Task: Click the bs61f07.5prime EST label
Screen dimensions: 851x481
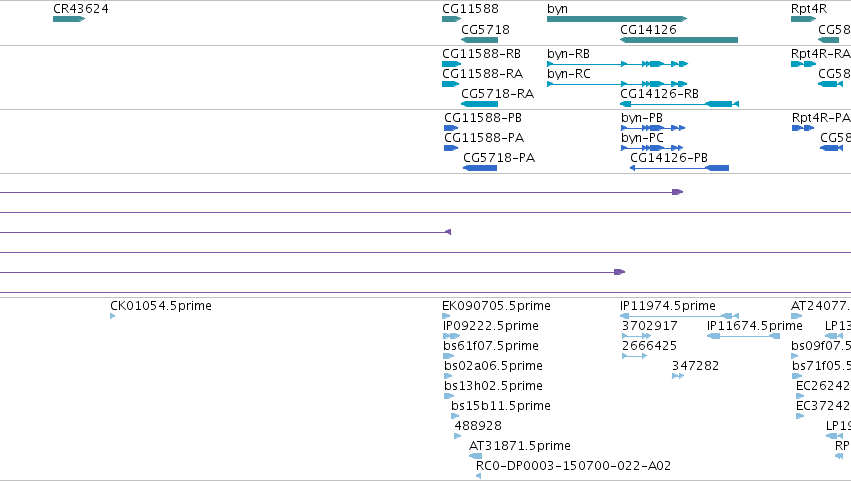Action: coord(491,346)
